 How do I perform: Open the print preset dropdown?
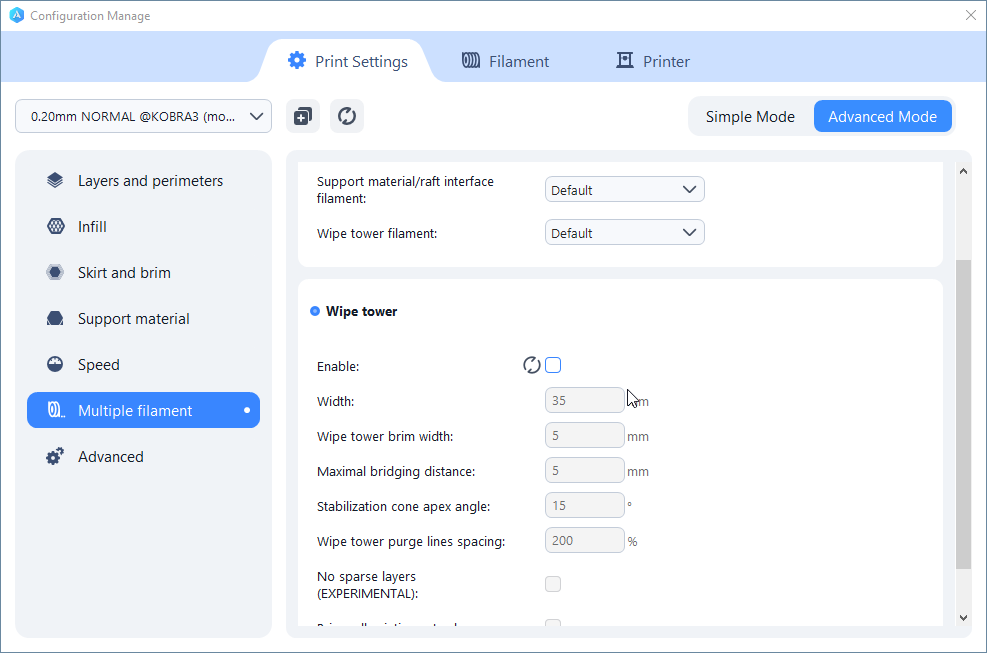pyautogui.click(x=143, y=116)
